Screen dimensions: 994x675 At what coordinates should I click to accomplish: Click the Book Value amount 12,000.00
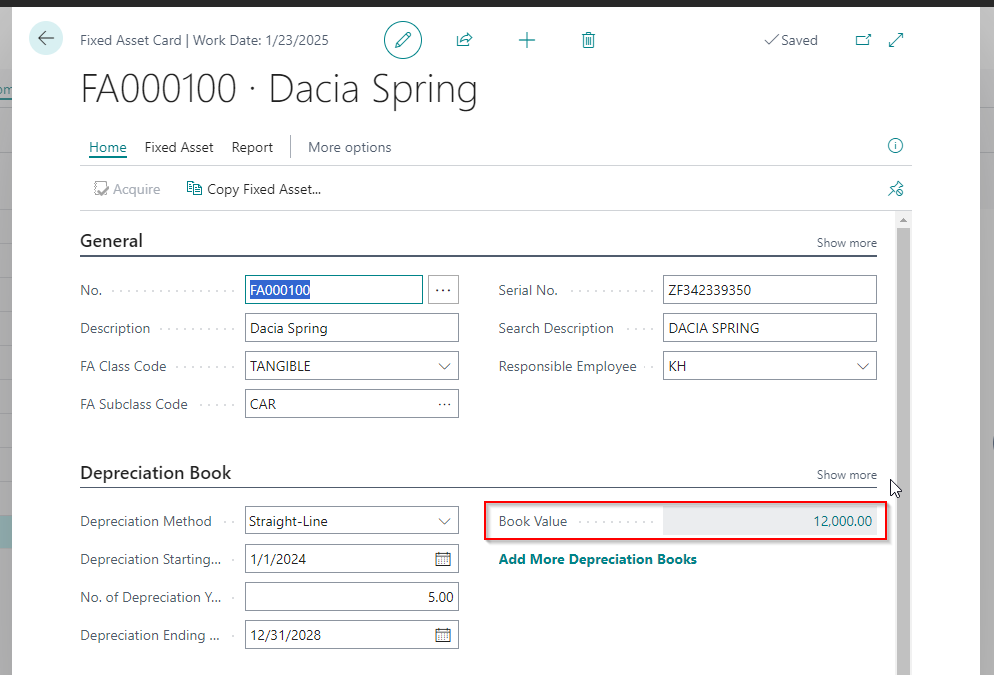click(x=842, y=521)
